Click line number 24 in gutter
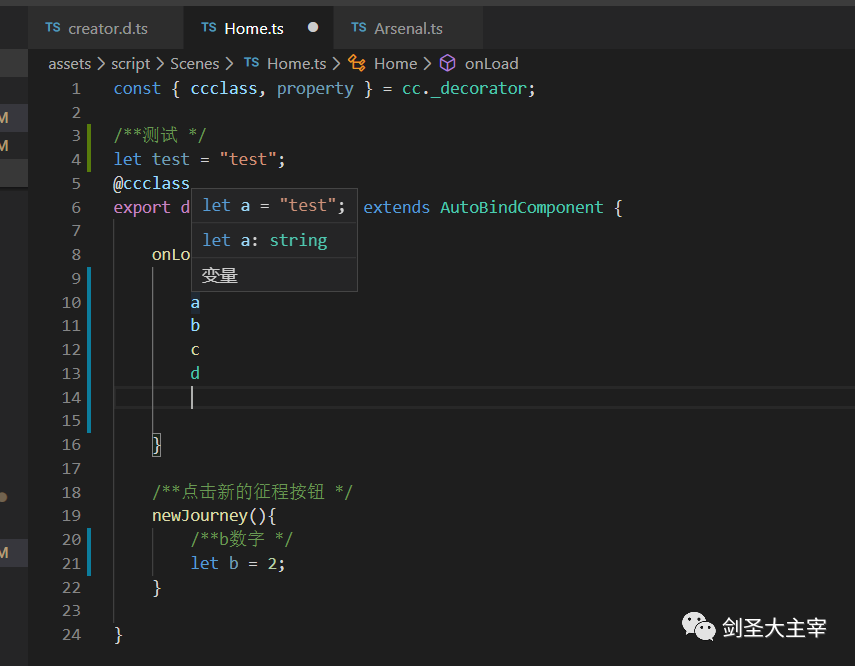855x666 pixels. point(71,635)
